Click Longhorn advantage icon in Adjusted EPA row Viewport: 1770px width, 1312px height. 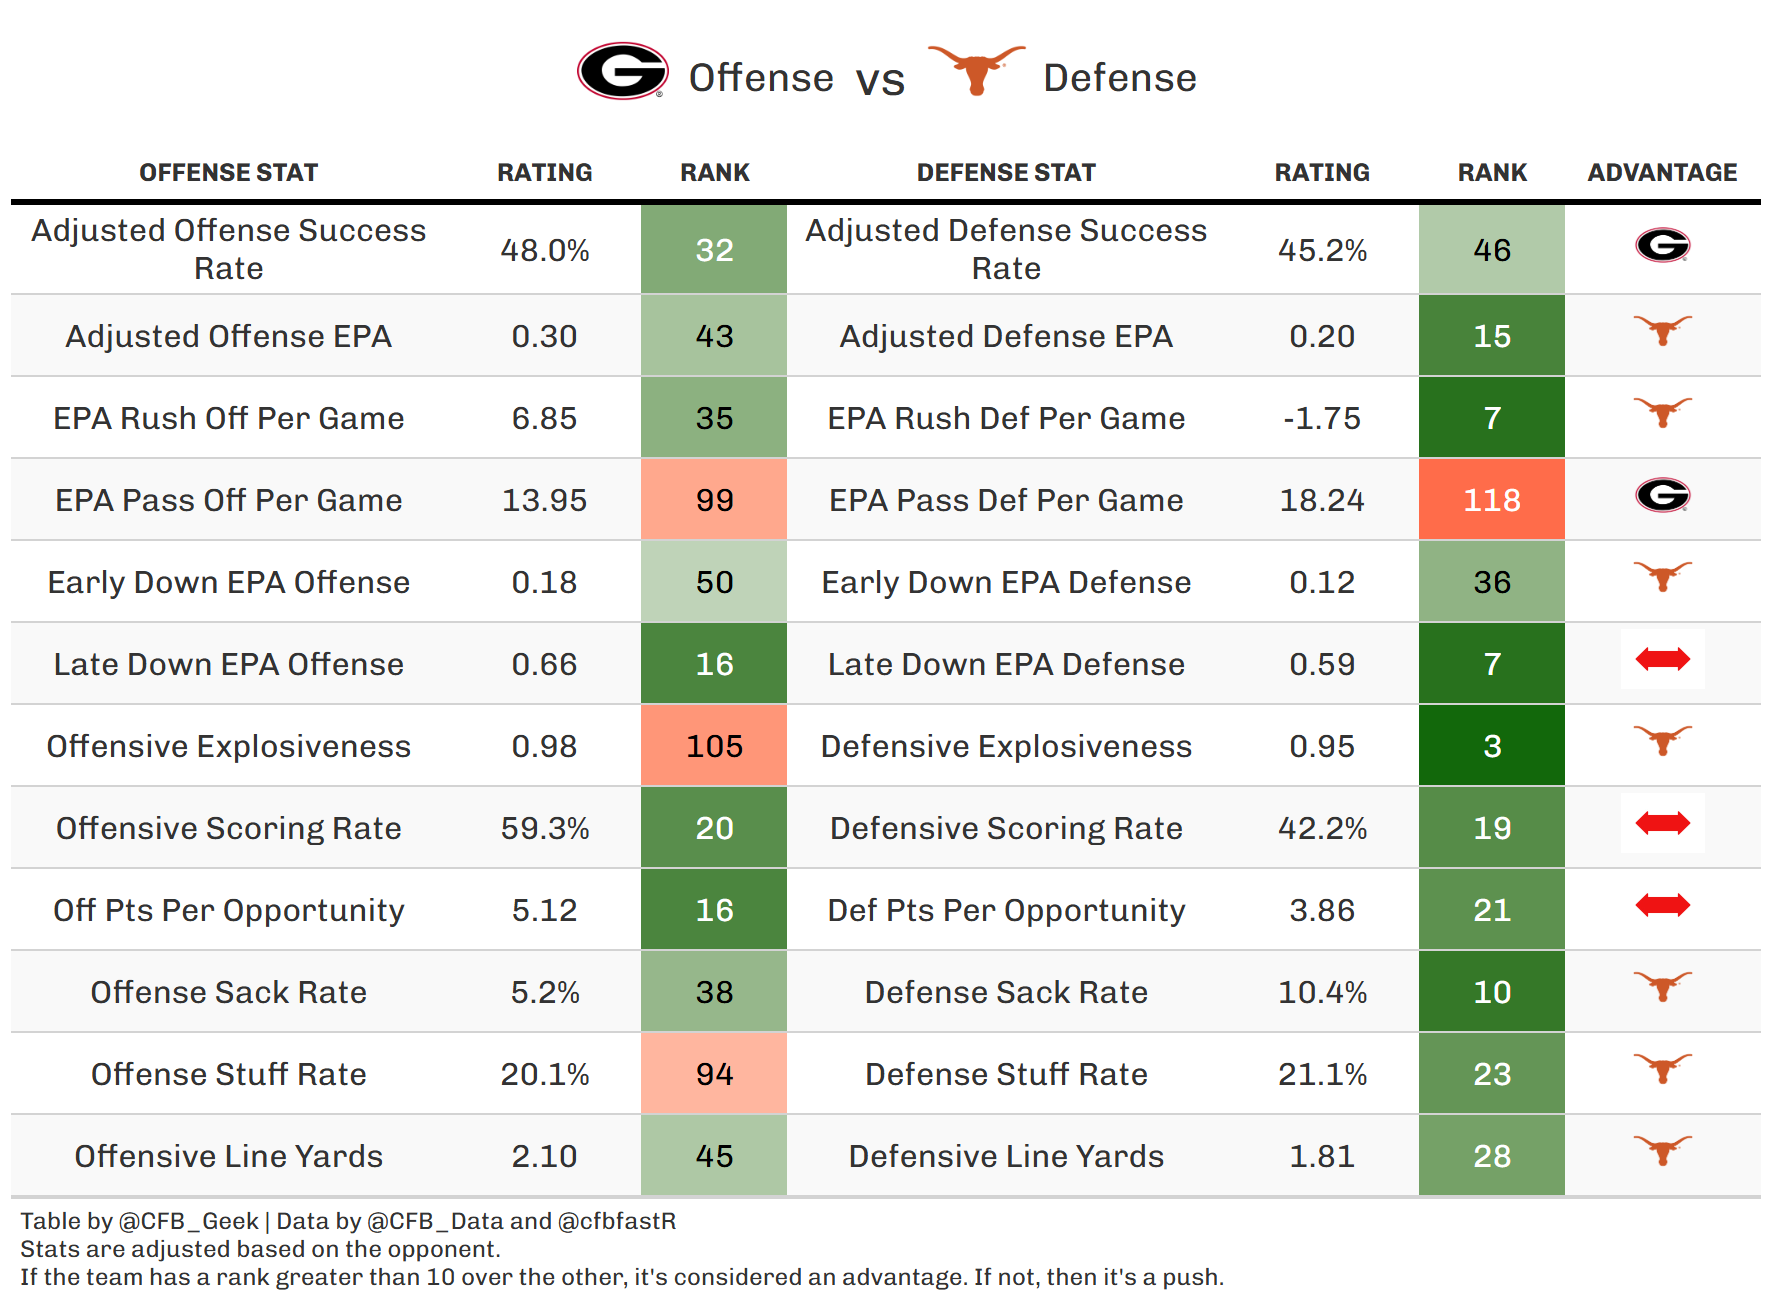(1662, 330)
